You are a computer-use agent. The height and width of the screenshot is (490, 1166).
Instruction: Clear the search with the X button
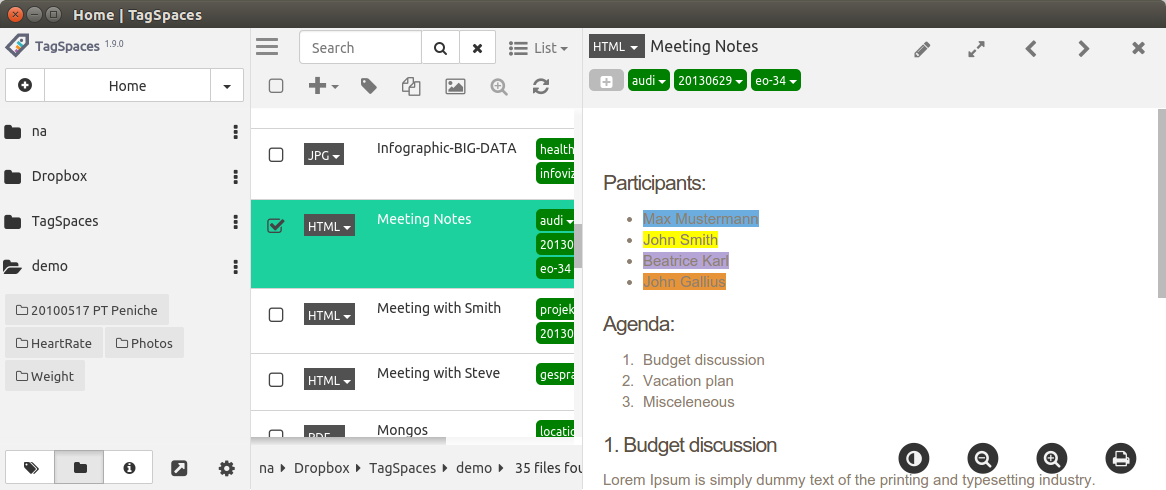[x=477, y=48]
